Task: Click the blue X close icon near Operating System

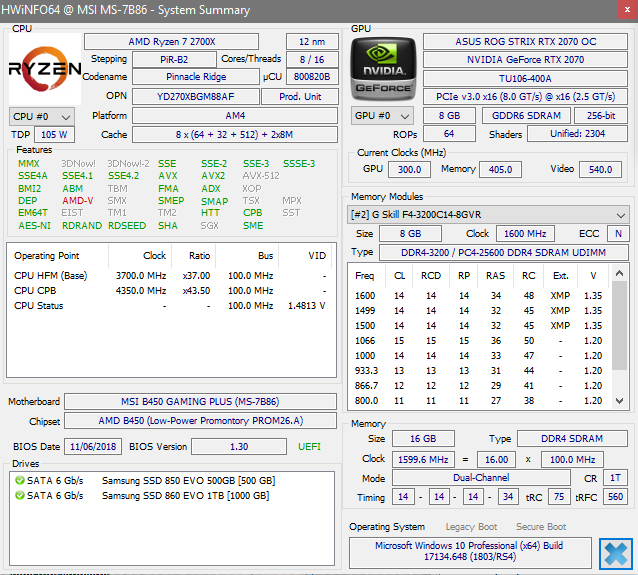Action: [x=616, y=553]
